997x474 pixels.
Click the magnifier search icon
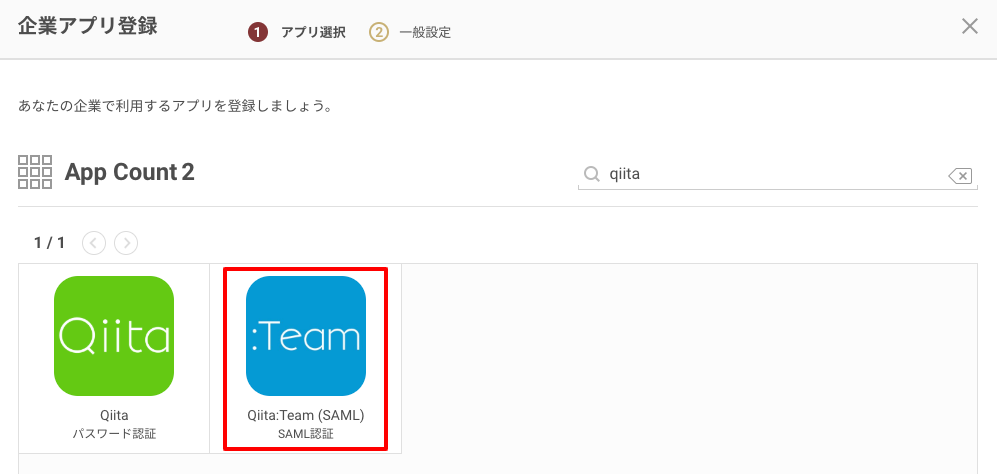(x=592, y=174)
